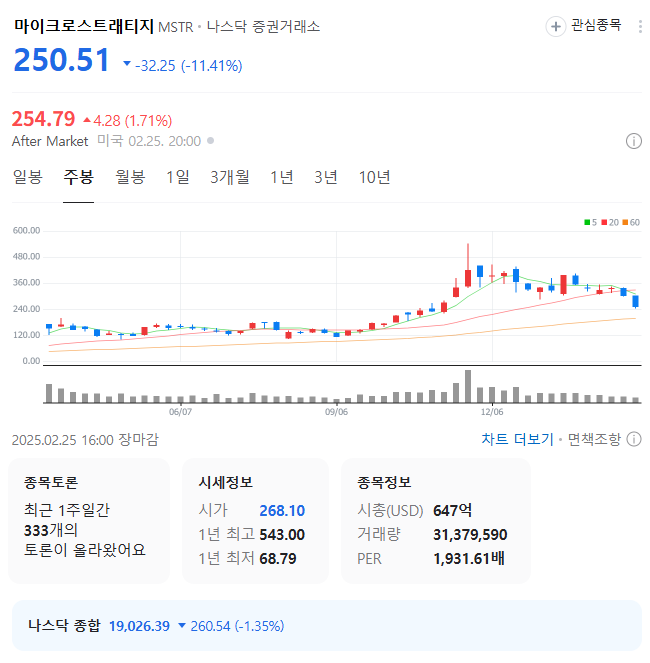Click the current price 250.51

(x=62, y=60)
